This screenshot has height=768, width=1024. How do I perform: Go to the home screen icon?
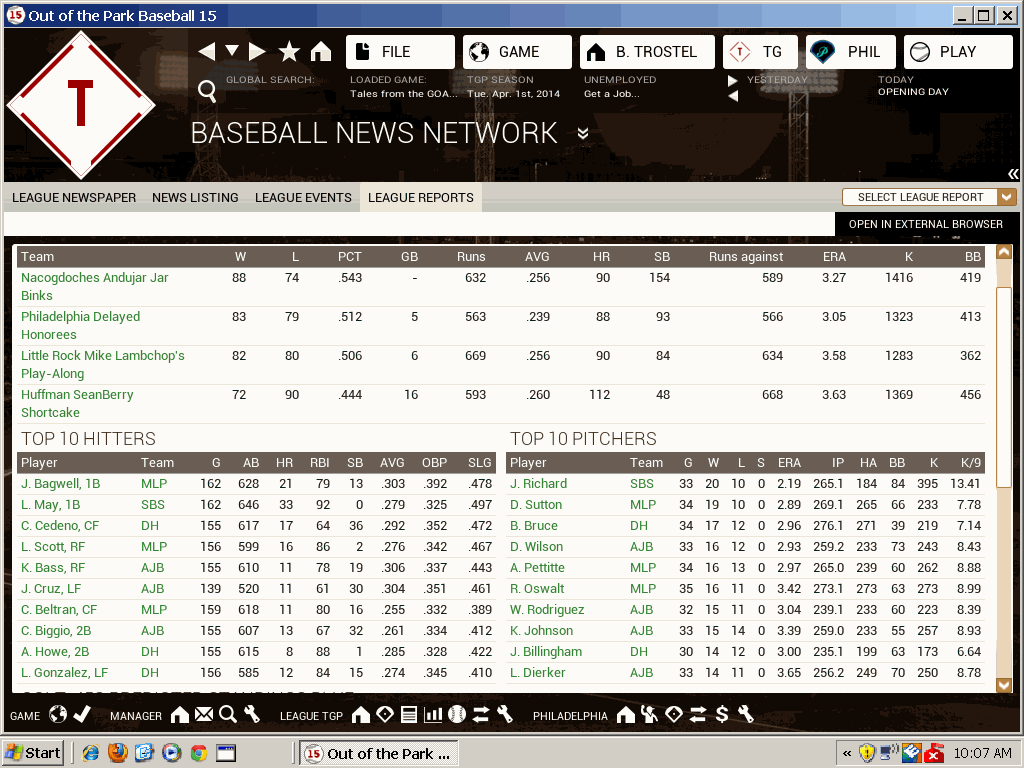pyautogui.click(x=321, y=52)
